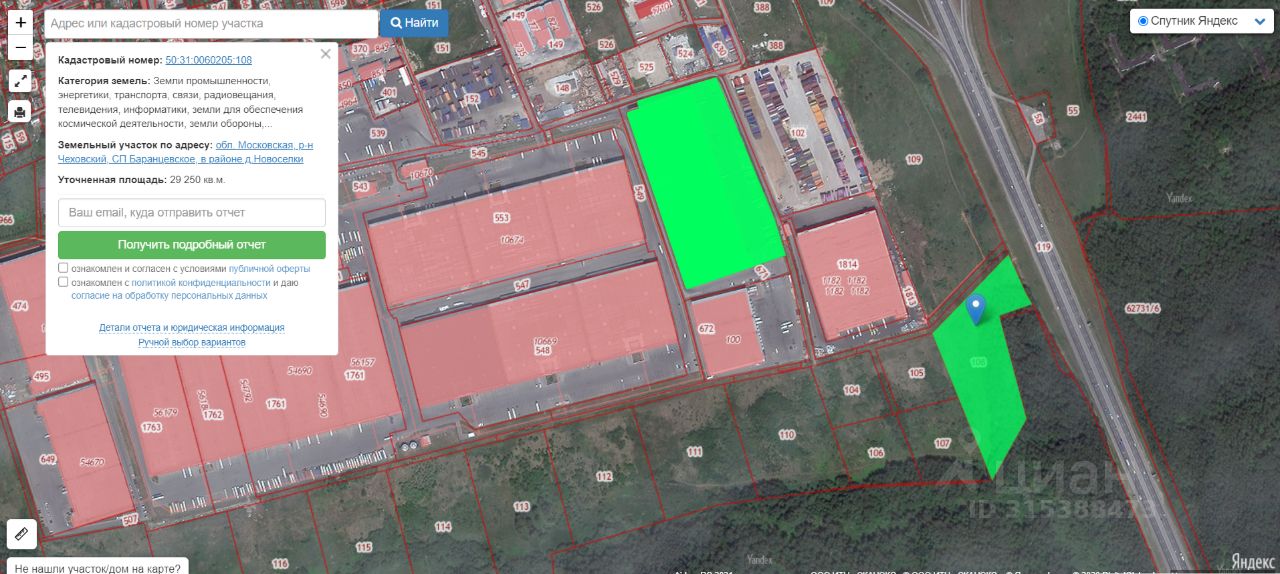Click parcel 1763 label
Viewport: 1280px width, 574px height.
[151, 427]
